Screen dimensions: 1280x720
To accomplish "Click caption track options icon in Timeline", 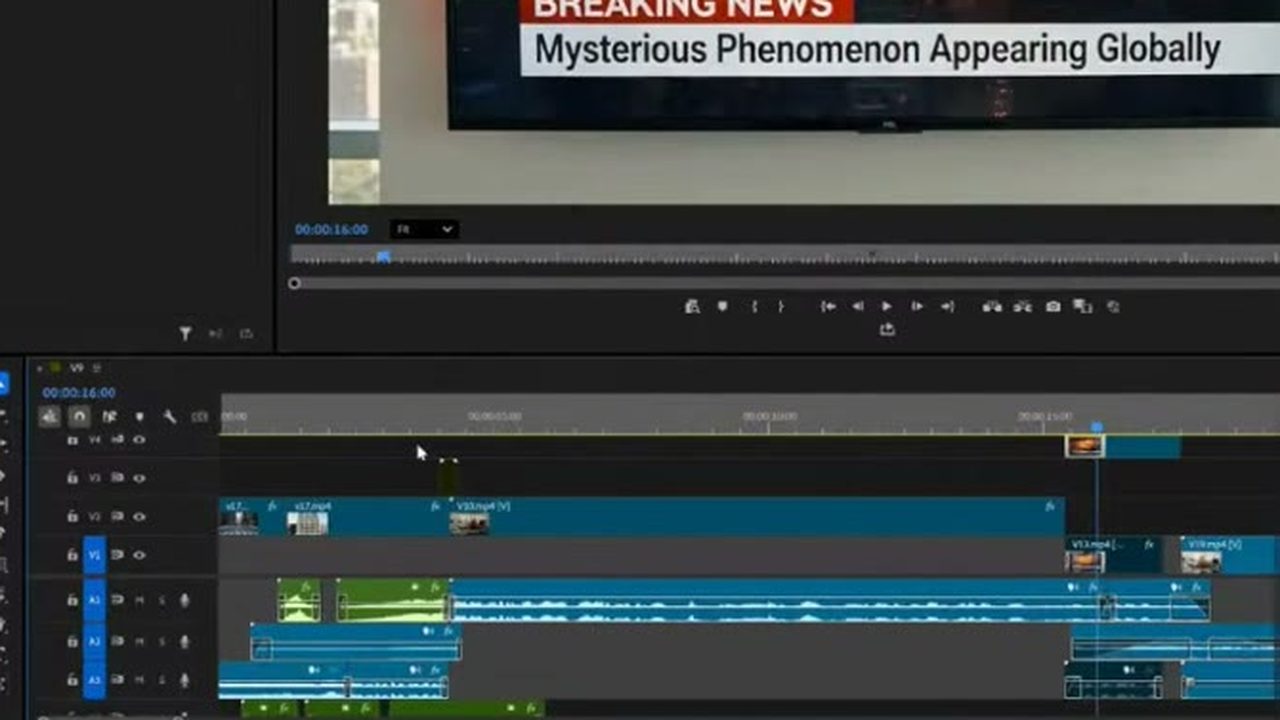I will pyautogui.click(x=200, y=416).
